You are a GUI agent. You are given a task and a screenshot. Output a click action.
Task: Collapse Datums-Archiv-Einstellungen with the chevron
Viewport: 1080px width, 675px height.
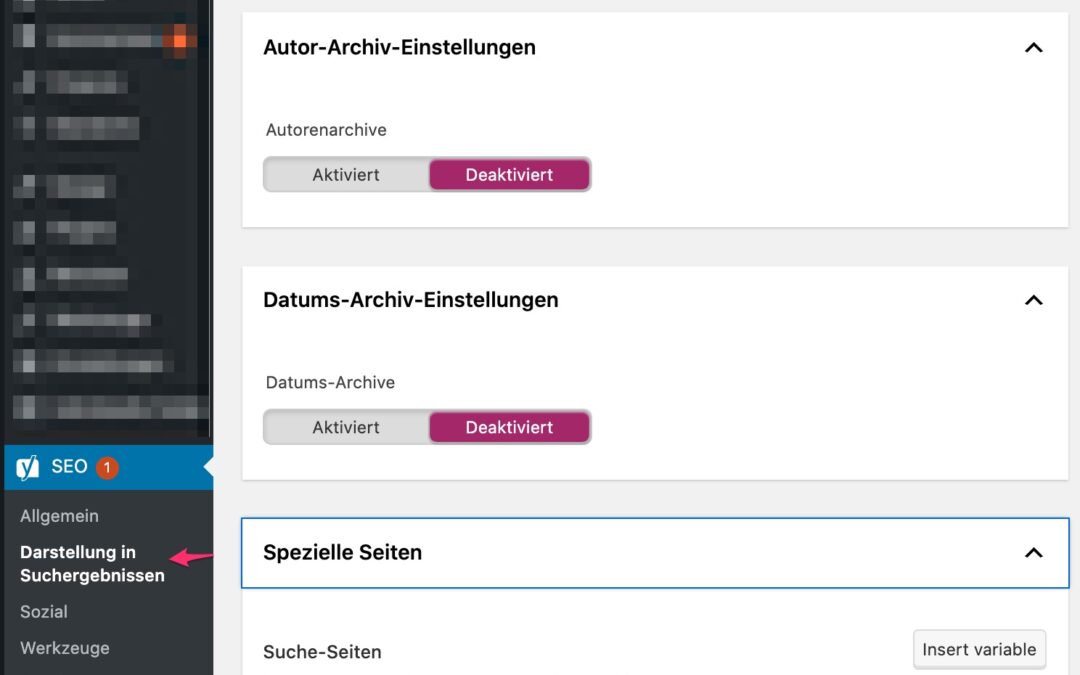(x=1034, y=300)
